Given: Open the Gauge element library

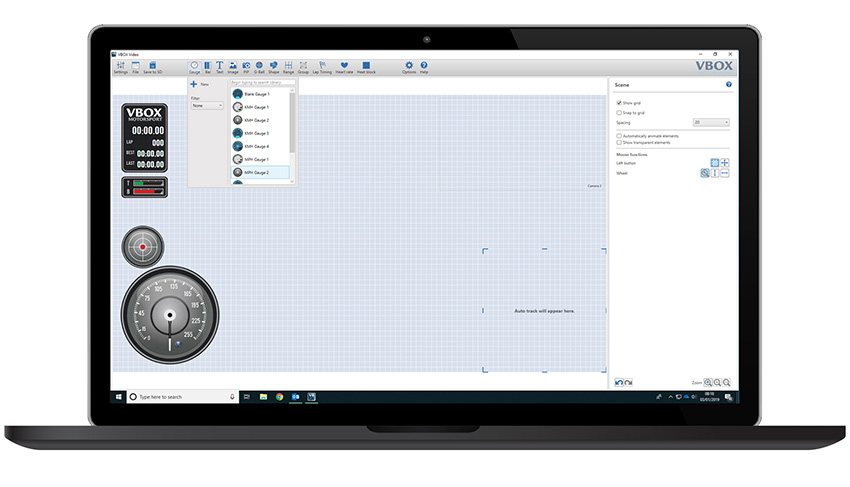Looking at the screenshot, I should pos(195,67).
